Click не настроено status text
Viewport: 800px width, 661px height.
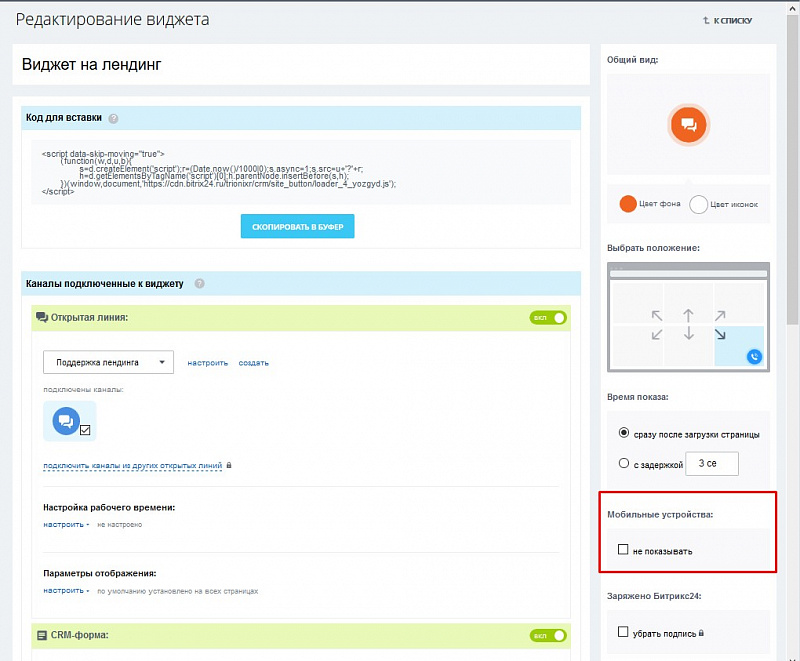[x=120, y=525]
